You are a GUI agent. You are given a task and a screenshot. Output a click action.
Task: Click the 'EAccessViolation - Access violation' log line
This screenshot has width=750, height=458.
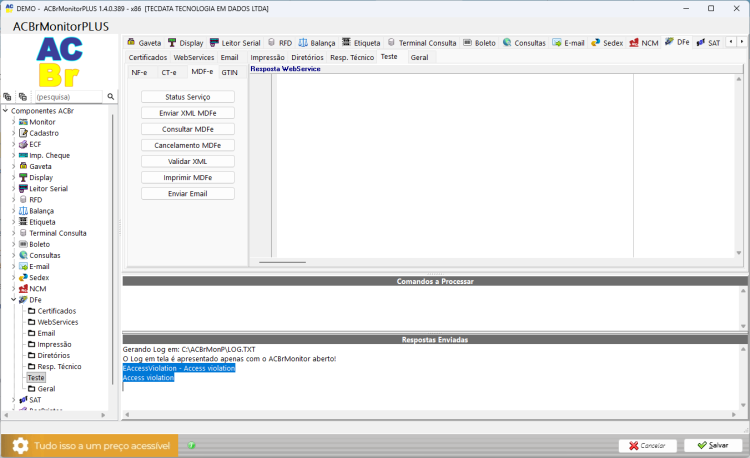coord(179,368)
